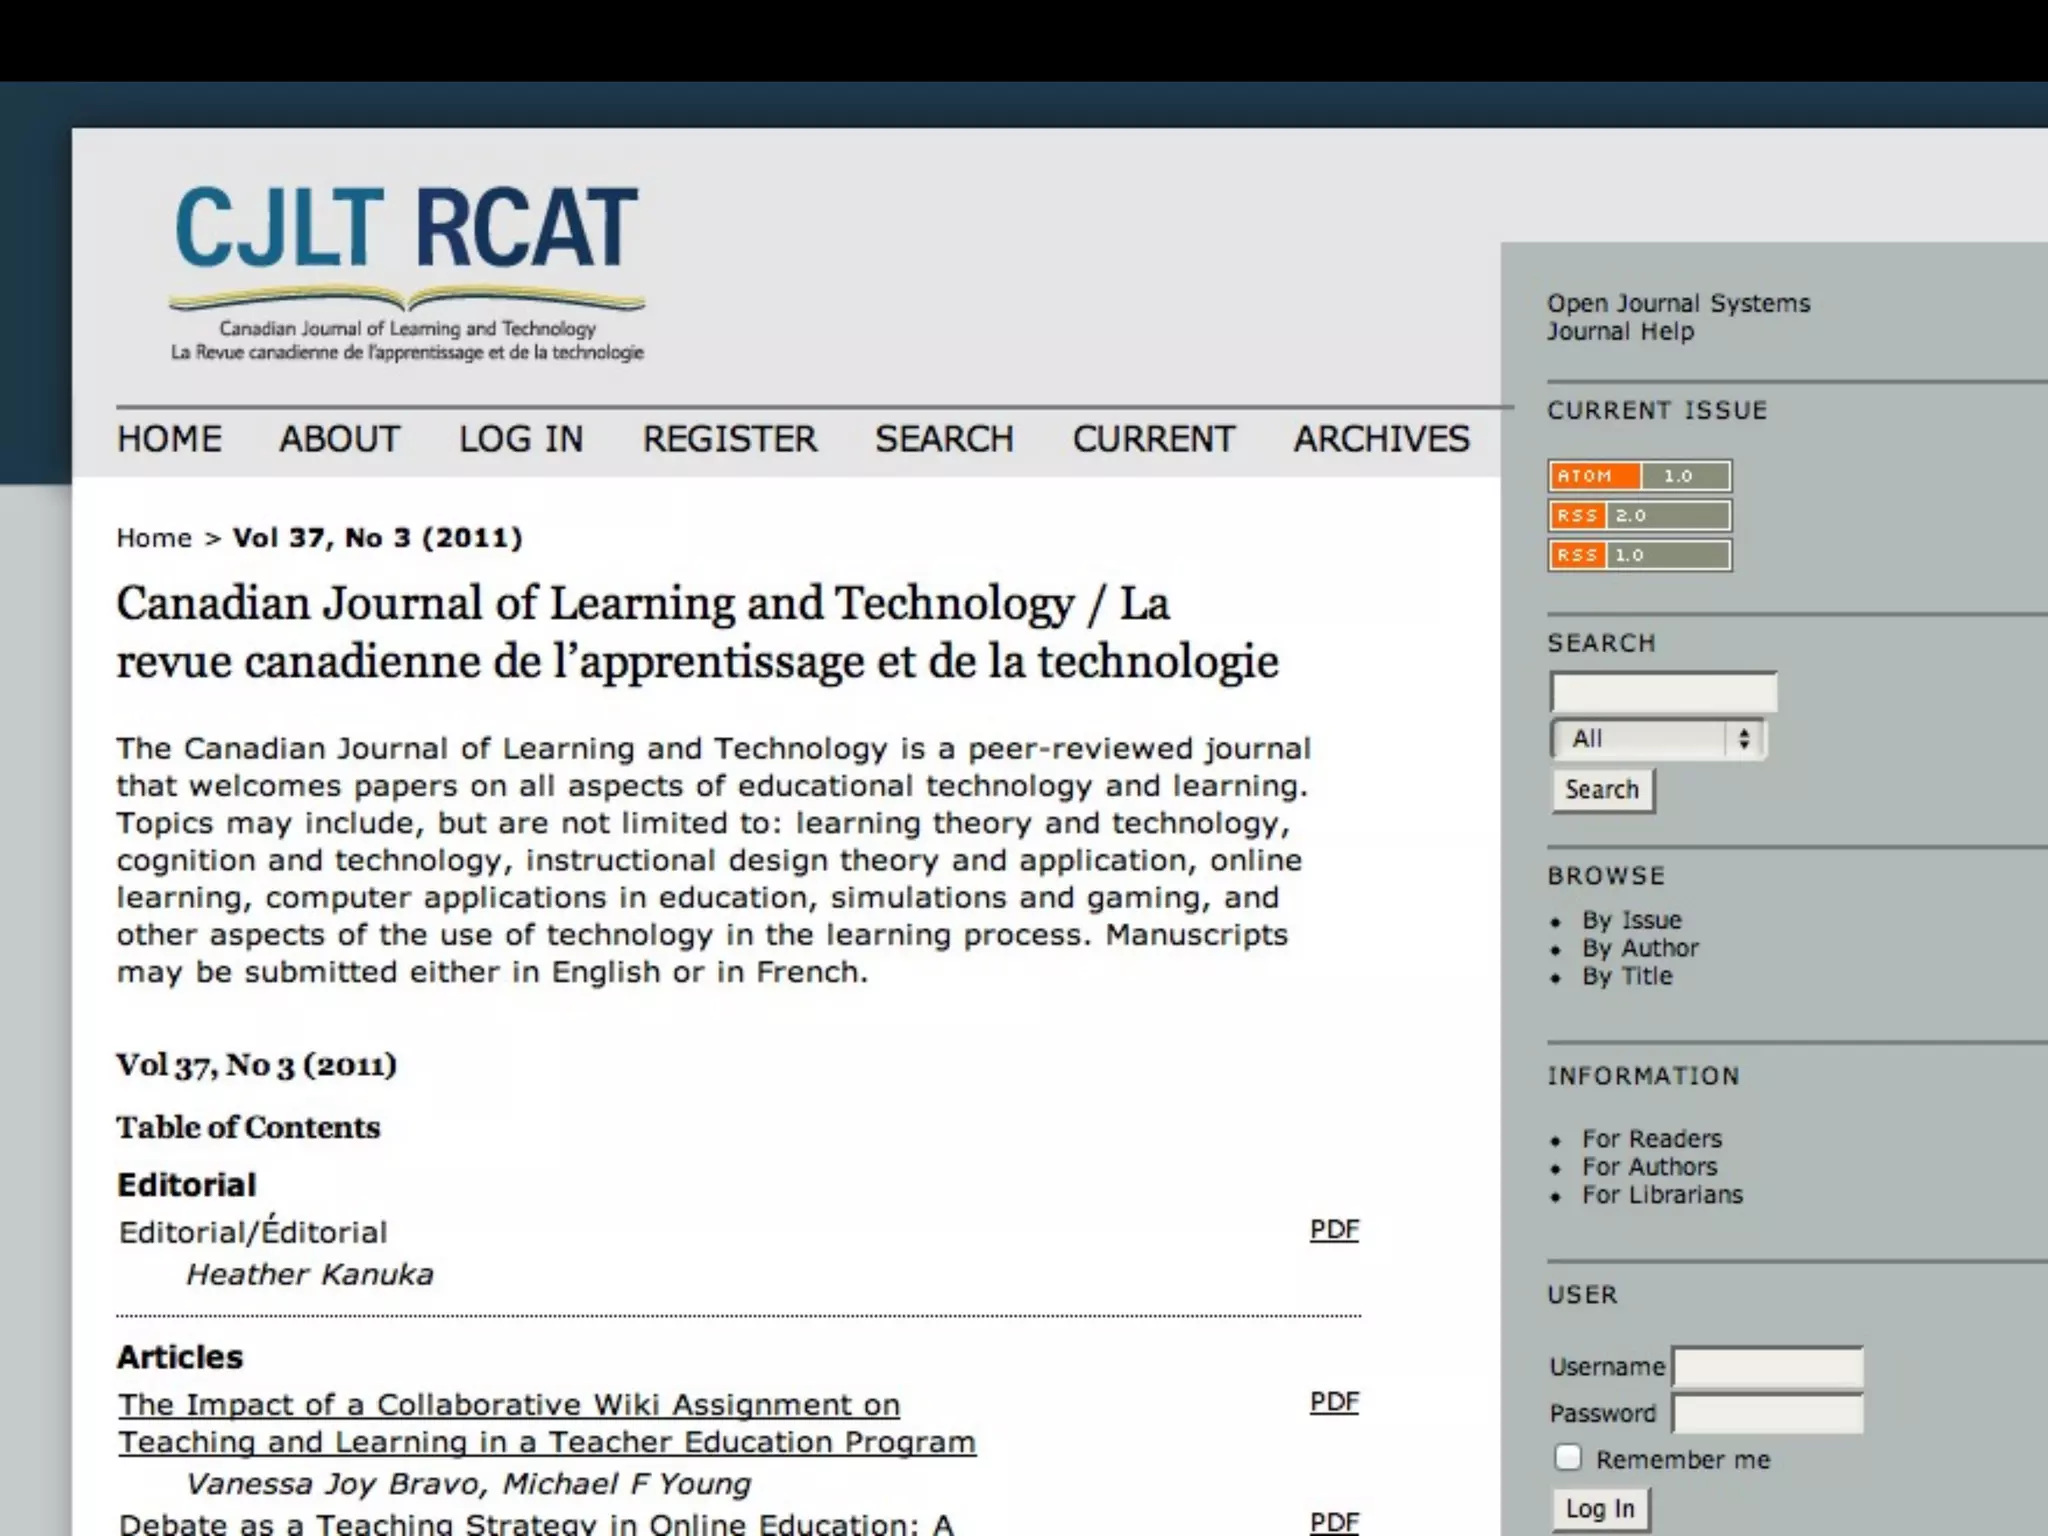Tick the Remember me checkbox
The width and height of the screenshot is (2048, 1536).
[x=1568, y=1458]
